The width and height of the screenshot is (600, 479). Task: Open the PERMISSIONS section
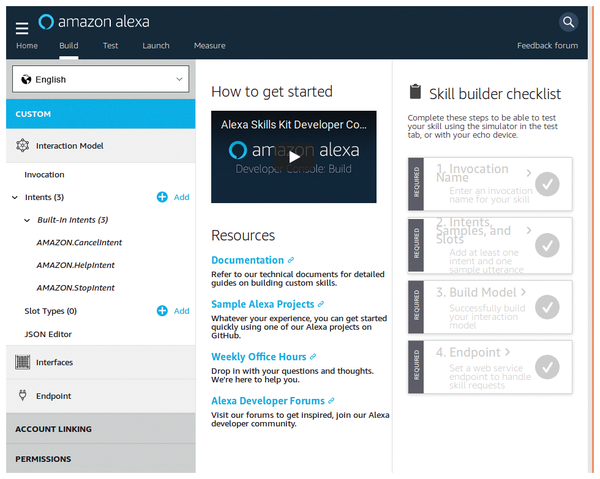[x=101, y=458]
